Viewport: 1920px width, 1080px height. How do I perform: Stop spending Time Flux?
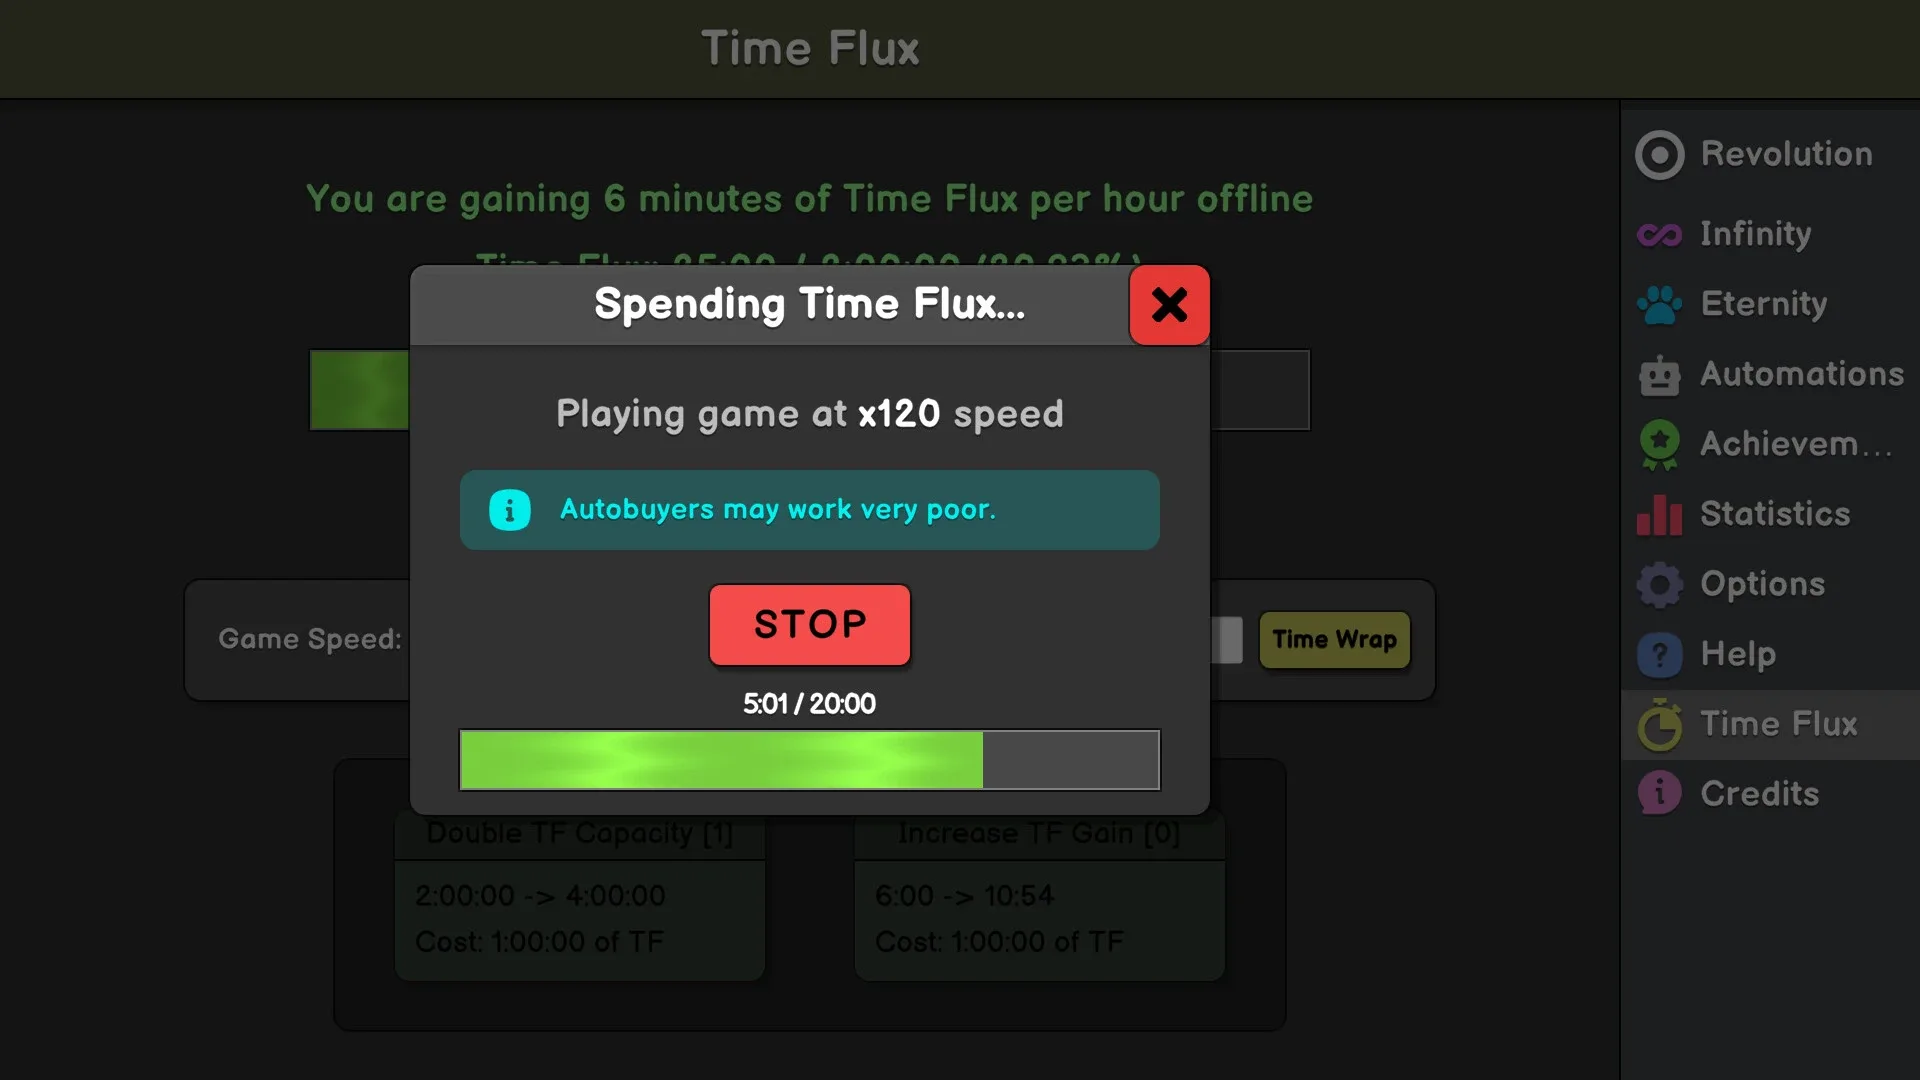pos(810,625)
